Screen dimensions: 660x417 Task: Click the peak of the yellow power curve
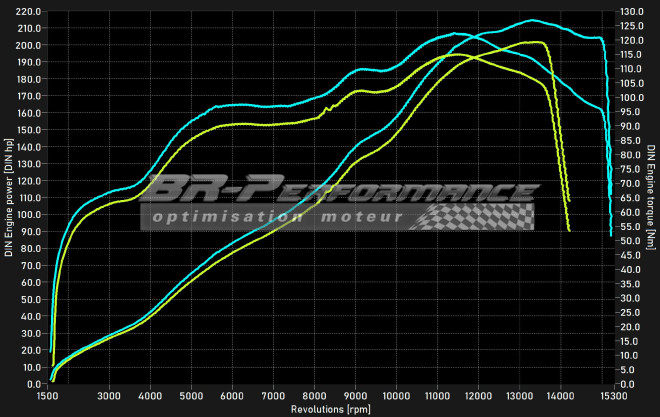535,42
